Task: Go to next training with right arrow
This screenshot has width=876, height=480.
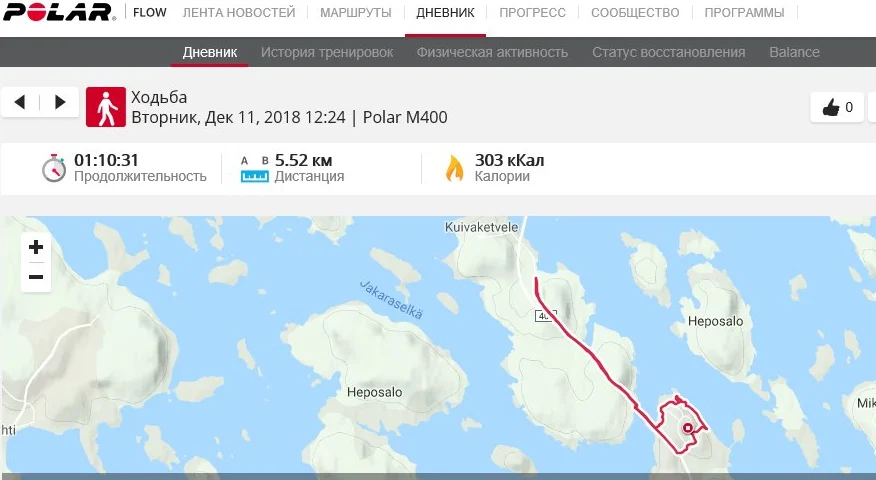Action: [x=60, y=102]
